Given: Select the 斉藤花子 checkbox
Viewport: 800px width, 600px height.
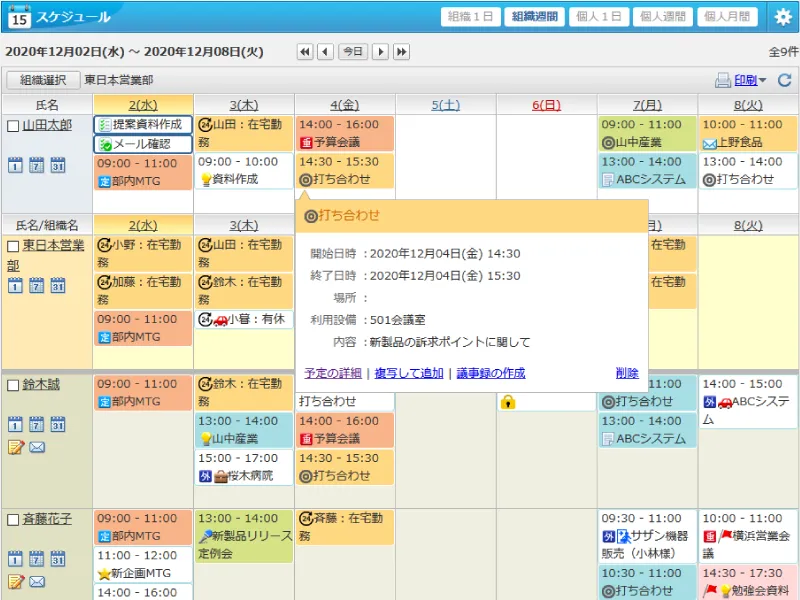Looking at the screenshot, I should (x=13, y=520).
